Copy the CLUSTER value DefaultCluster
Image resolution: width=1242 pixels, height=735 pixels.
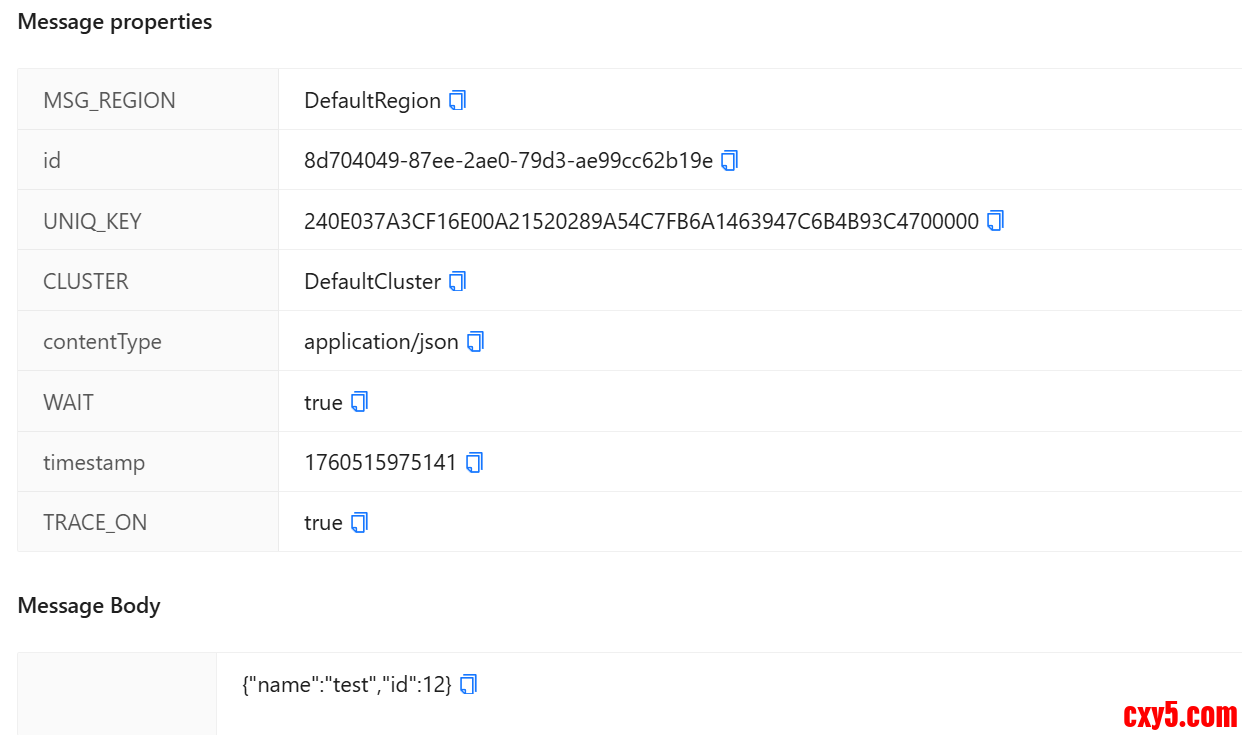pos(458,282)
